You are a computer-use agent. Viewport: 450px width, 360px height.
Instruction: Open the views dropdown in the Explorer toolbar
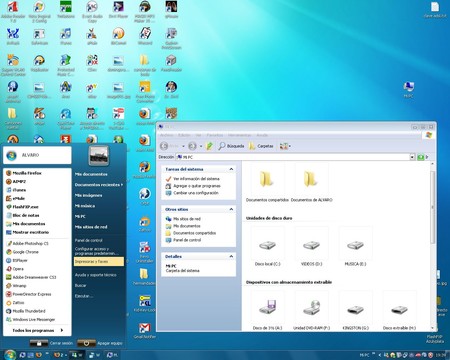click(x=285, y=146)
